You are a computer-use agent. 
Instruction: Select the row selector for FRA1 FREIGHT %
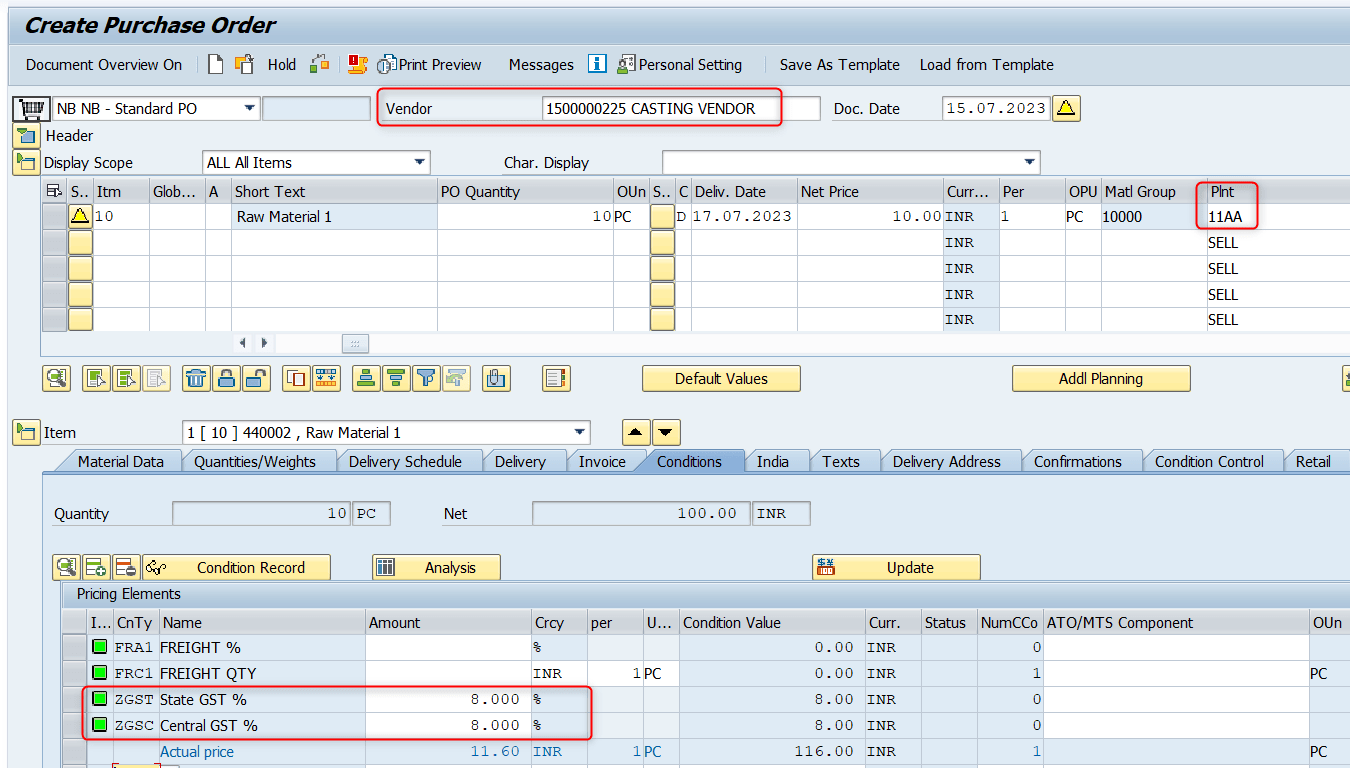point(75,647)
